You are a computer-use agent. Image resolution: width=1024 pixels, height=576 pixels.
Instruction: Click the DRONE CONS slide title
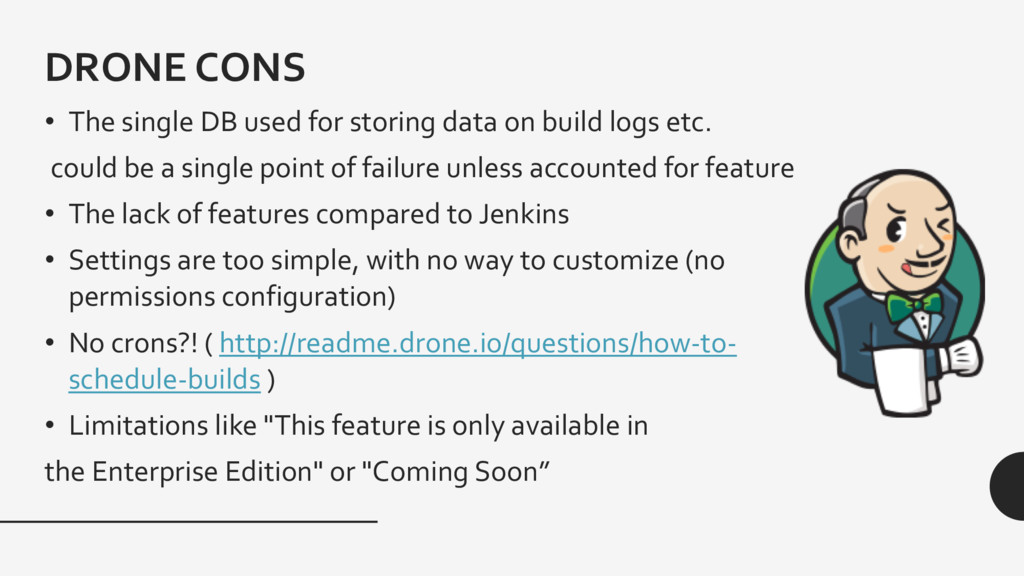click(175, 67)
